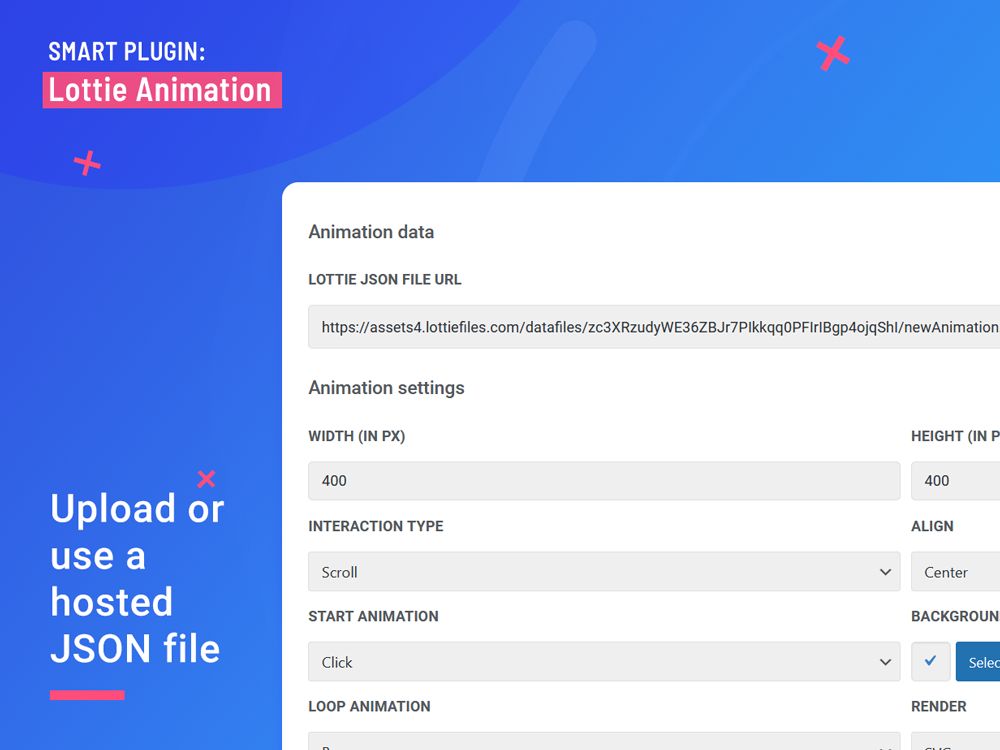Screen dimensions: 1000x750
Task: Click the RENDER label
Action: 939,706
